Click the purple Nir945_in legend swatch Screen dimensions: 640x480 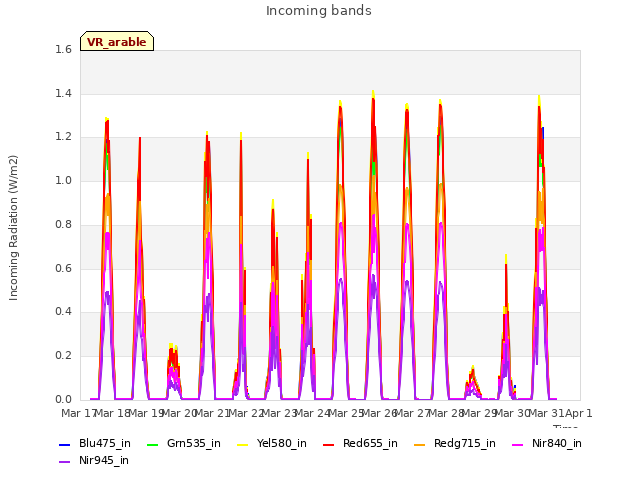tap(64, 462)
